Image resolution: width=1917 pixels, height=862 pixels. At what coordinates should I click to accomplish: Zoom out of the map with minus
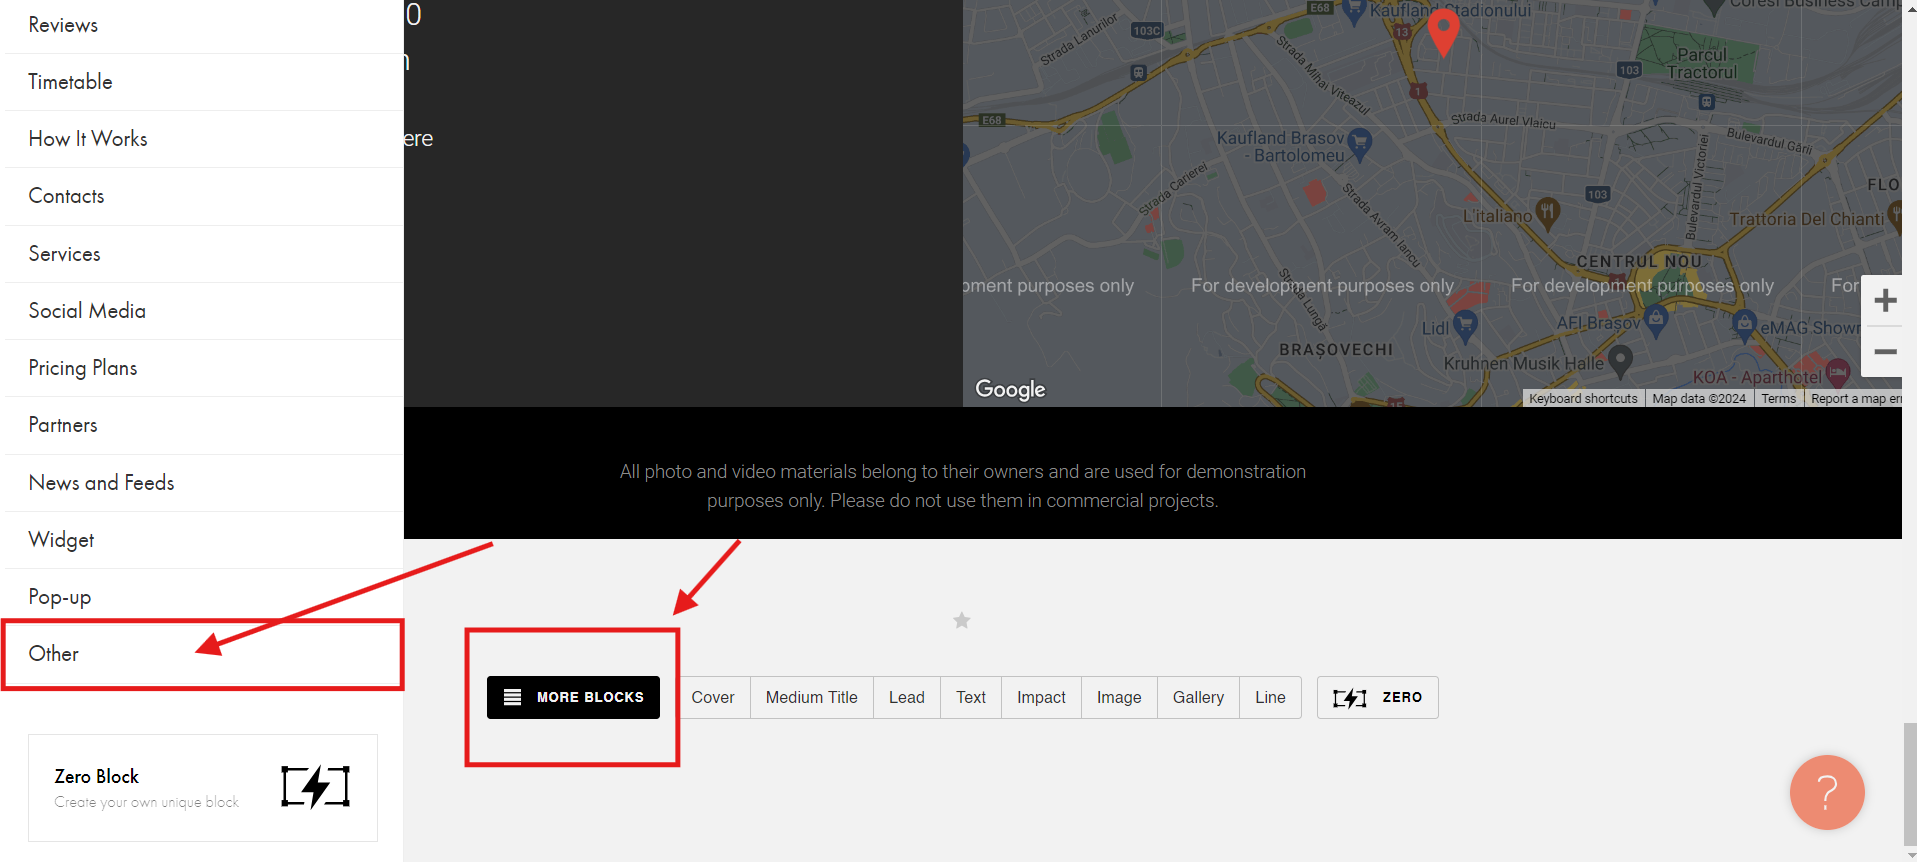[x=1885, y=352]
